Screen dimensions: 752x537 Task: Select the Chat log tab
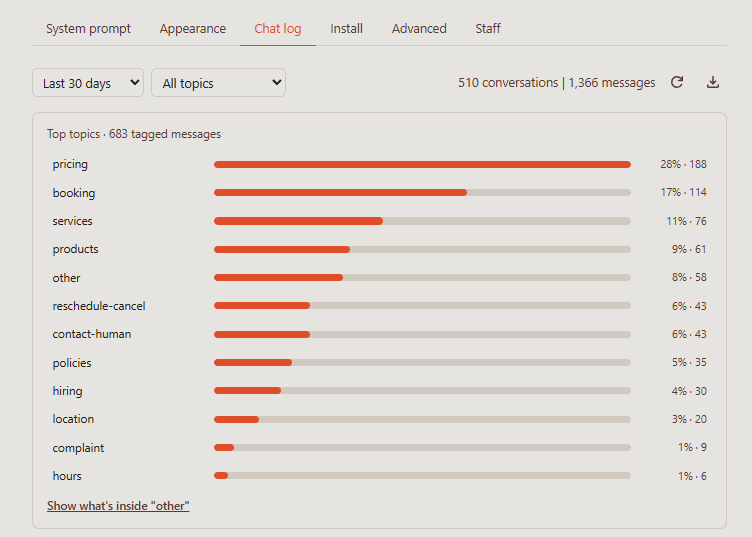[278, 29]
